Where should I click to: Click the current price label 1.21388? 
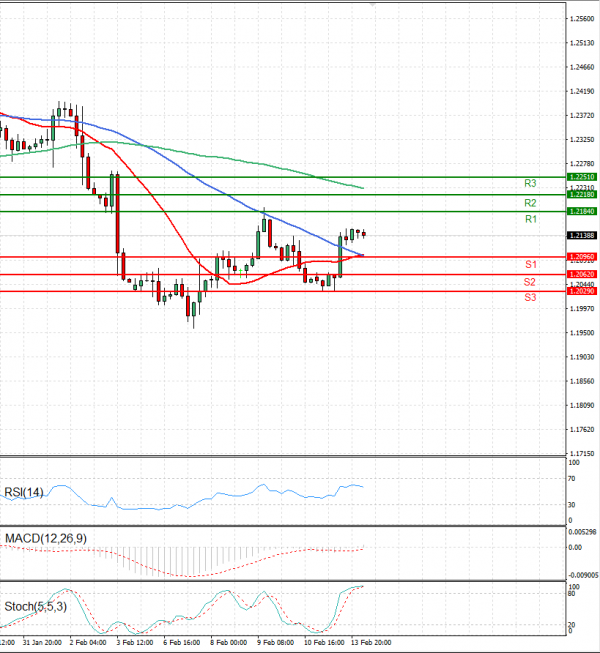pos(583,236)
